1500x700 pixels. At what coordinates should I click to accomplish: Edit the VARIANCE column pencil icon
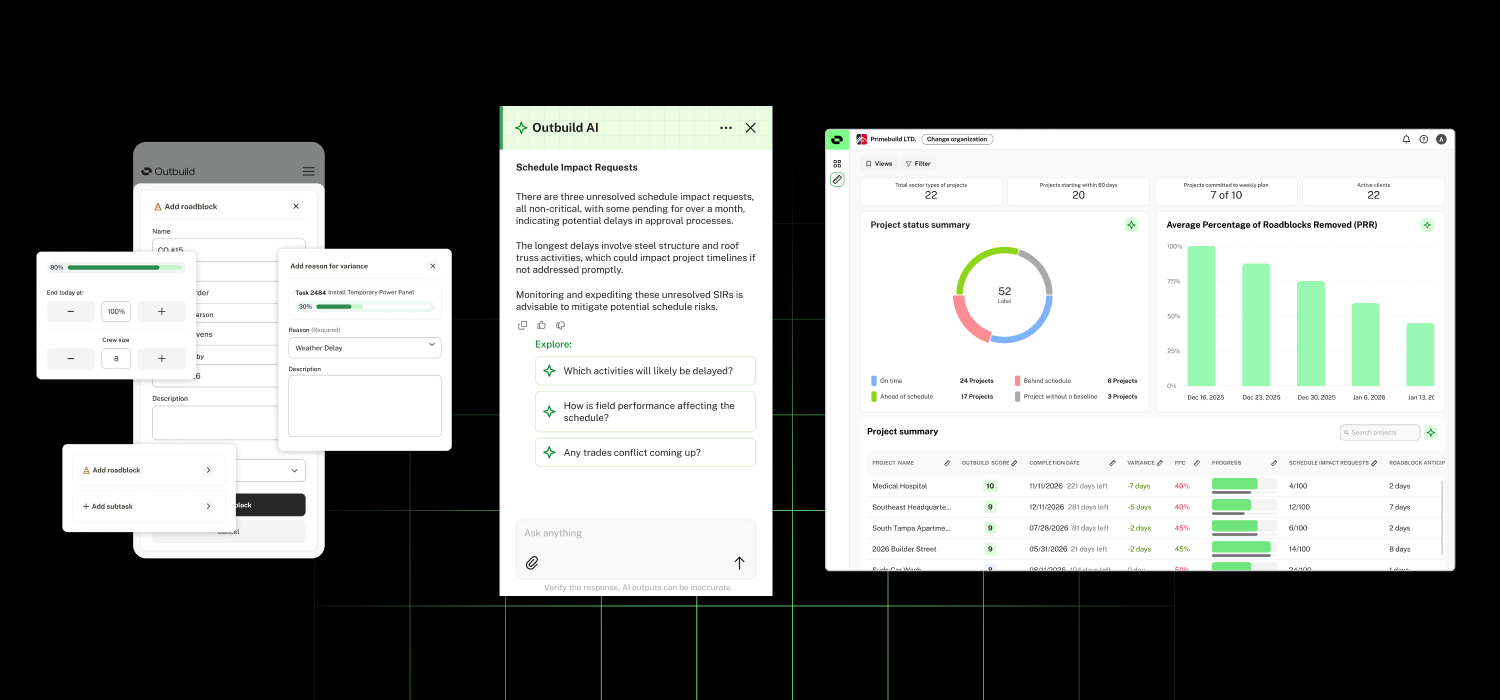[x=1159, y=463]
